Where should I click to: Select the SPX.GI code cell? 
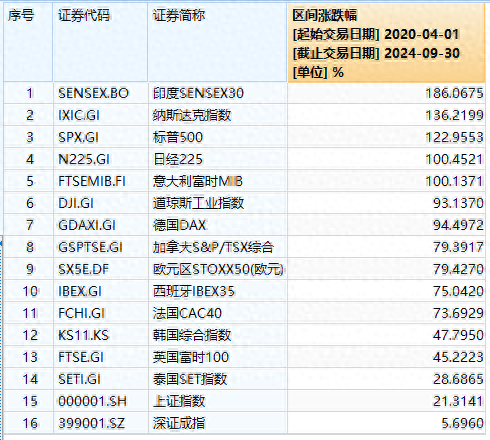point(100,137)
